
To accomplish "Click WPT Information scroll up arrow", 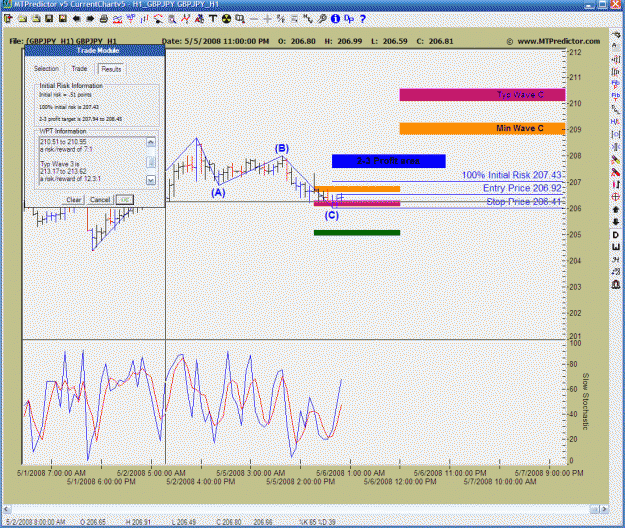I will click(x=151, y=142).
